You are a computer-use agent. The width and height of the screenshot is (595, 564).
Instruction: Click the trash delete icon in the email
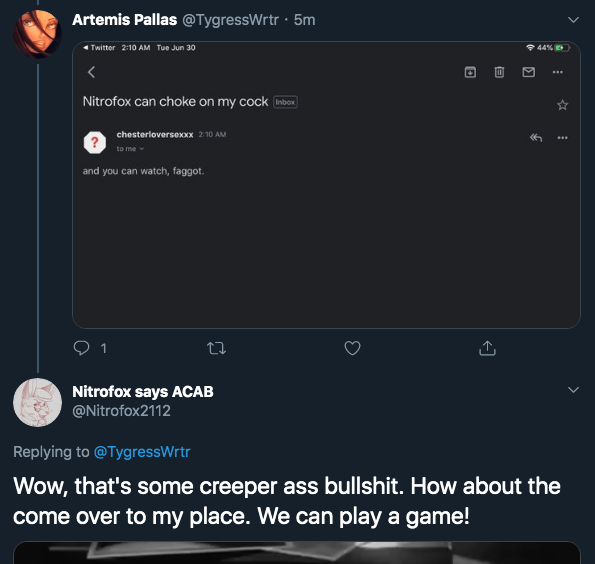tap(499, 72)
